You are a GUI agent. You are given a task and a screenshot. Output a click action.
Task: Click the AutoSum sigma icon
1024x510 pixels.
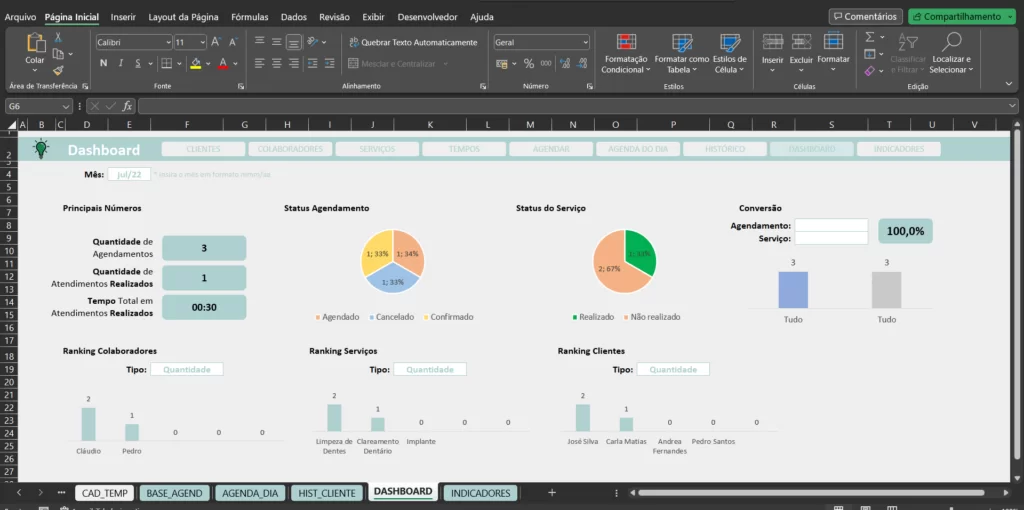pyautogui.click(x=870, y=37)
